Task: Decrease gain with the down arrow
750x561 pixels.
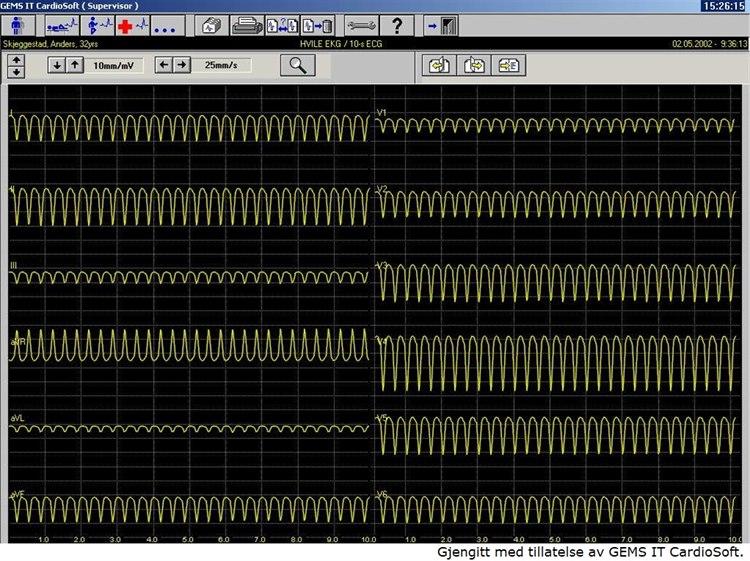Action: point(57,65)
